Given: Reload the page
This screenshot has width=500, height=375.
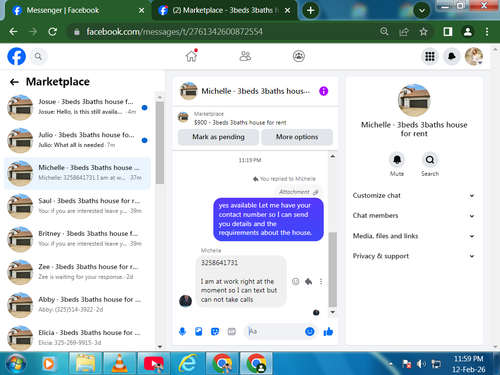Looking at the screenshot, I should click(x=53, y=32).
